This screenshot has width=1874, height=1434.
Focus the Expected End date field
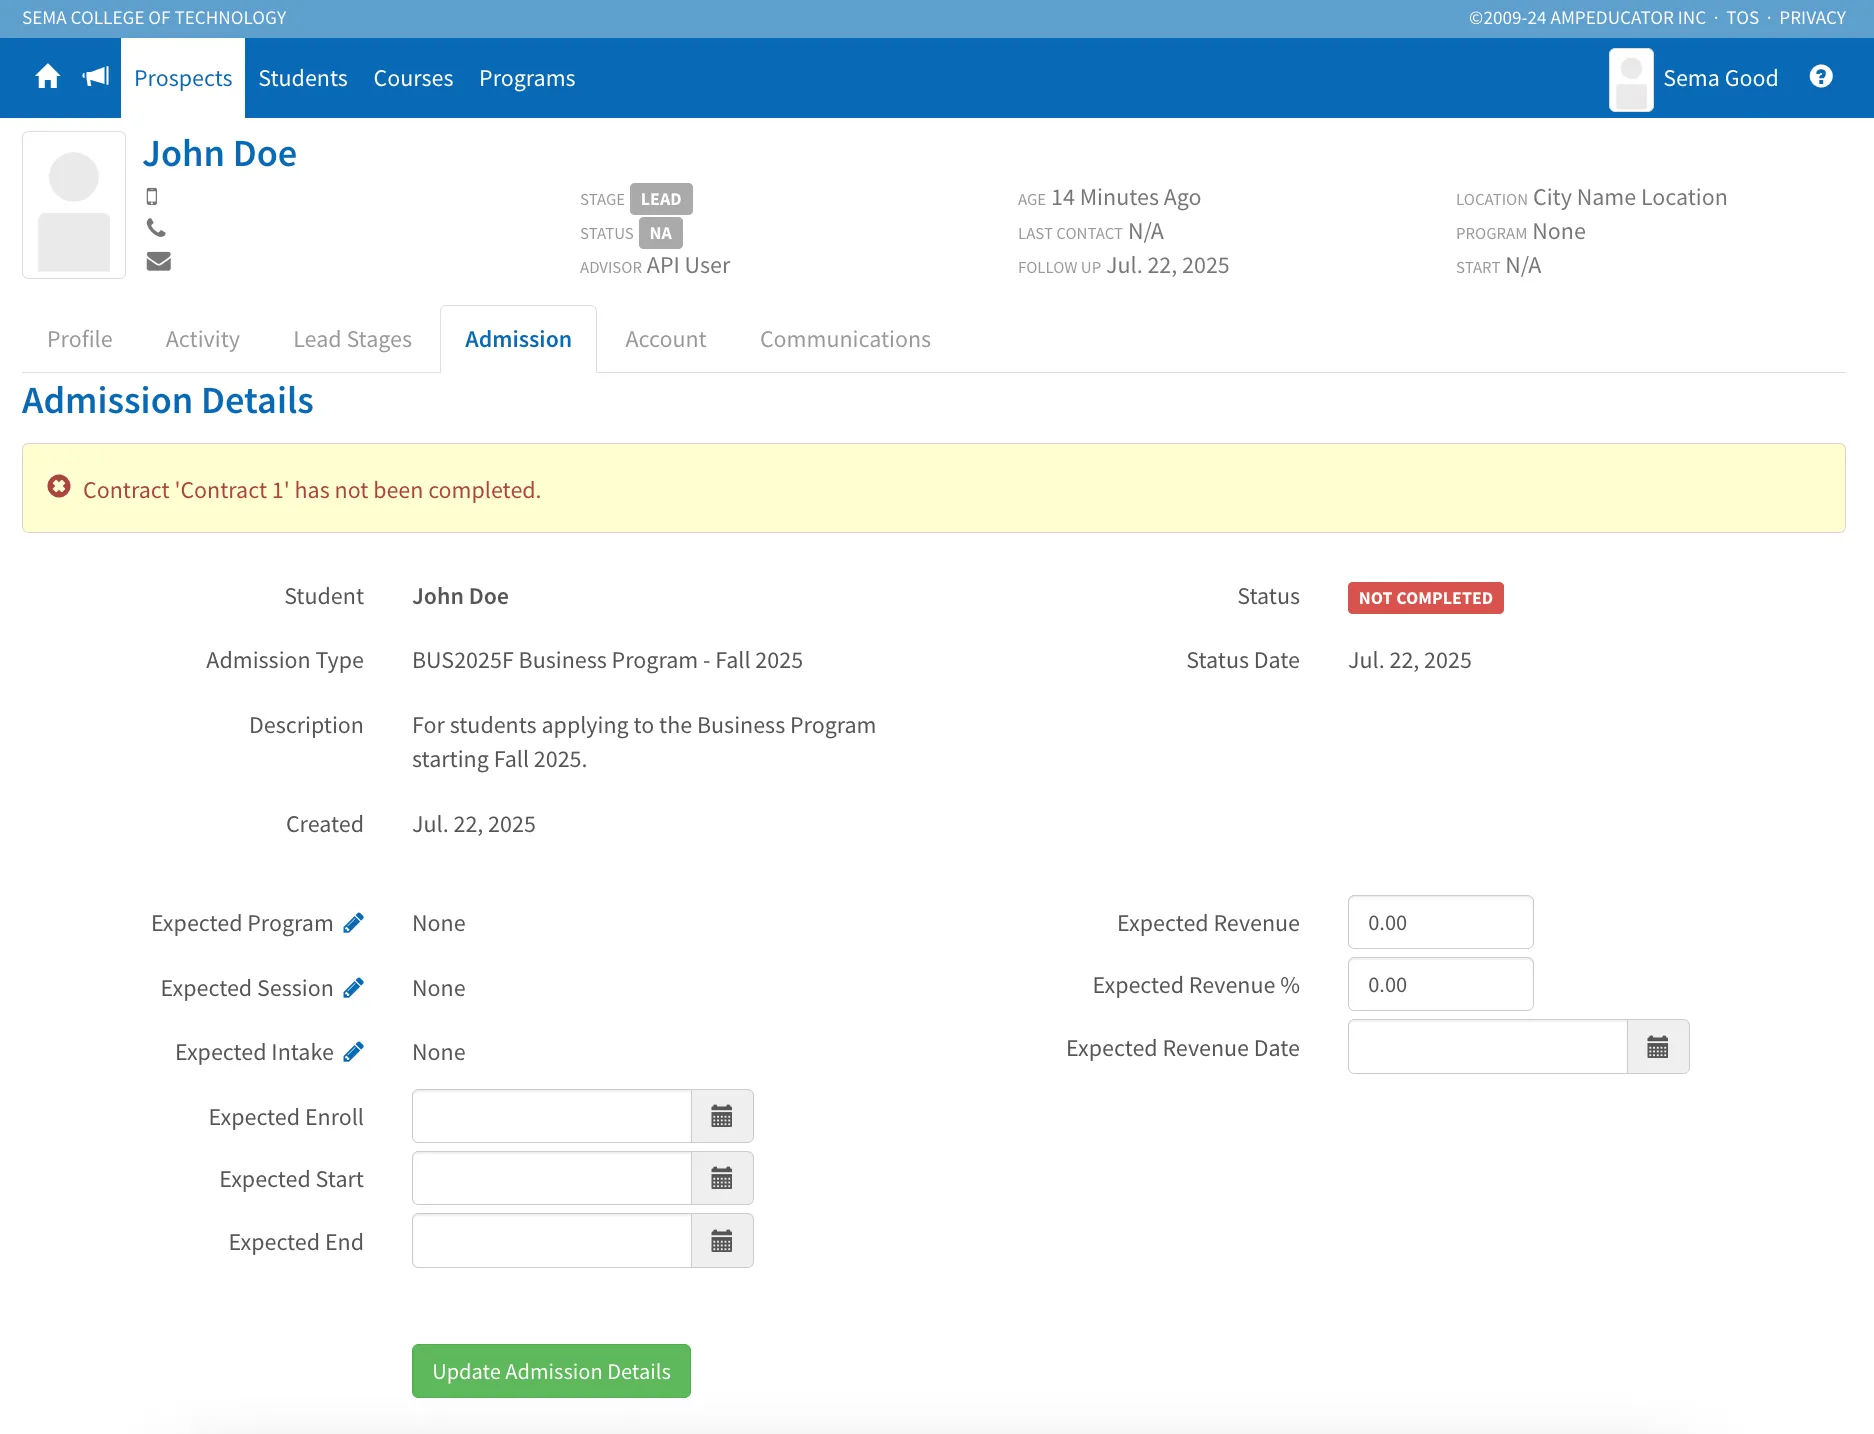(x=551, y=1241)
